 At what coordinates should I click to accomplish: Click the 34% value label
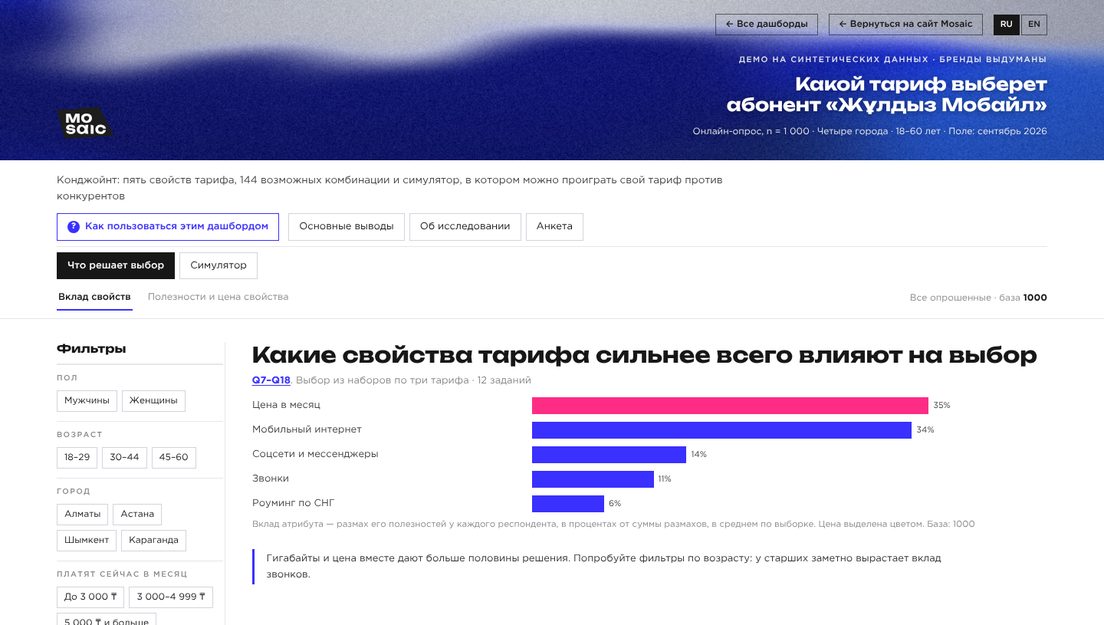point(925,430)
